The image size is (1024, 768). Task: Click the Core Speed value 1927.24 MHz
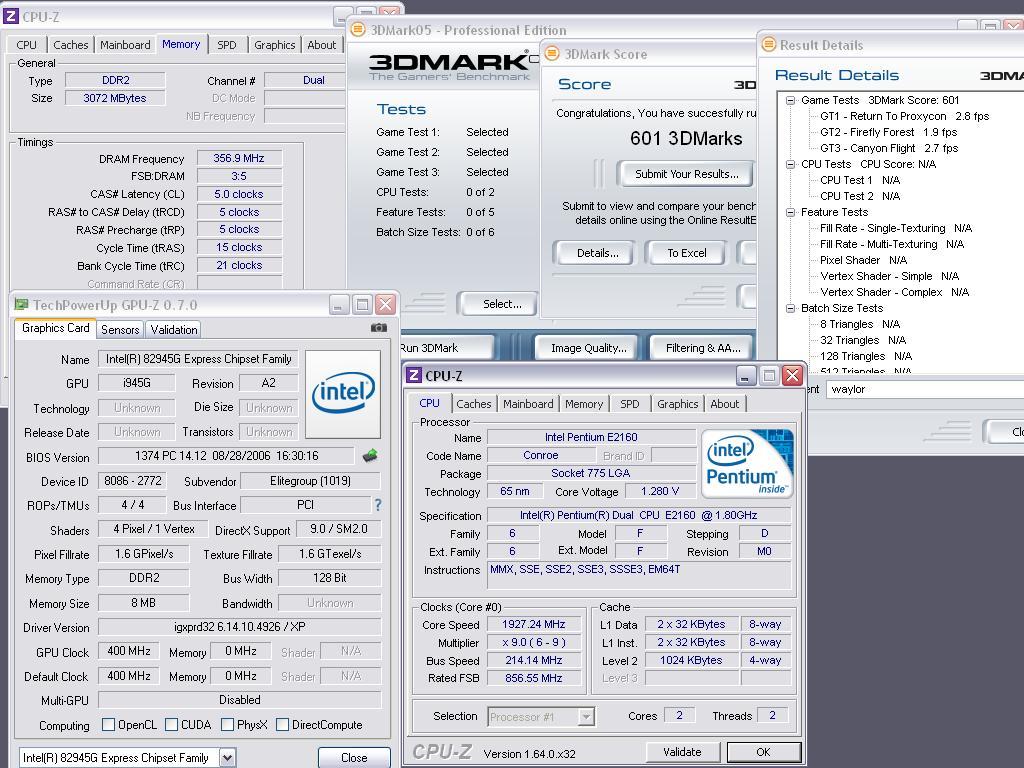click(534, 624)
